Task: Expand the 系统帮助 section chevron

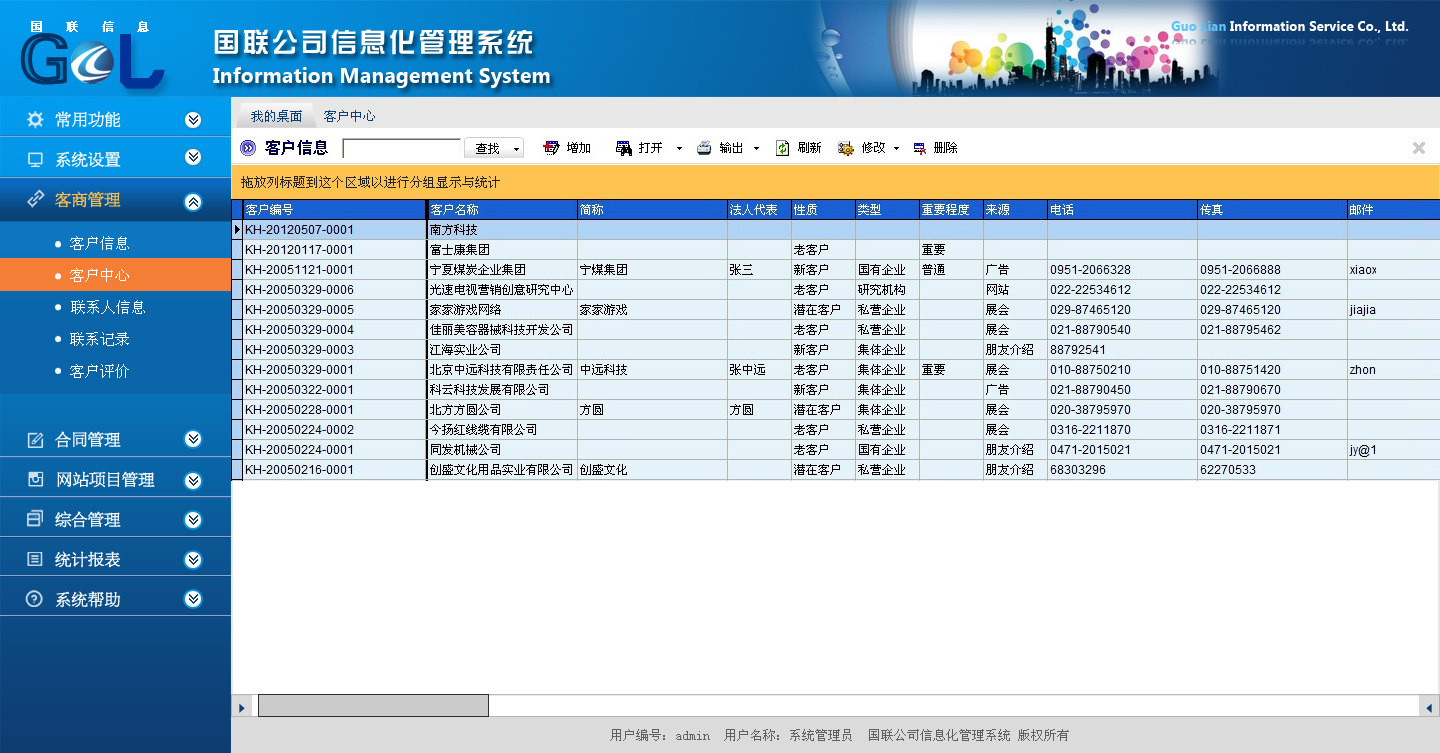Action: (x=193, y=599)
